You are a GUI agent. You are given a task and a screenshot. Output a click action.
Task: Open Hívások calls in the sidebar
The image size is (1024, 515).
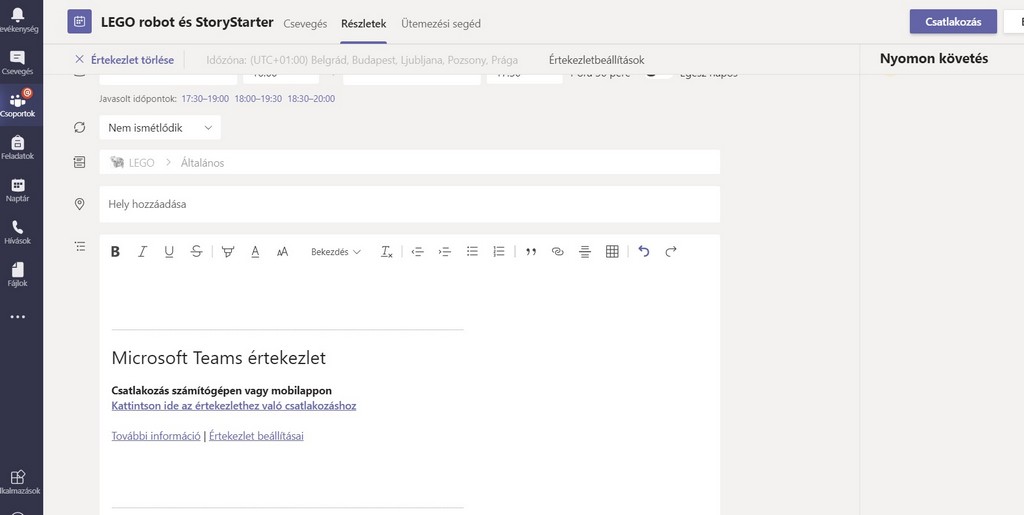click(x=18, y=232)
